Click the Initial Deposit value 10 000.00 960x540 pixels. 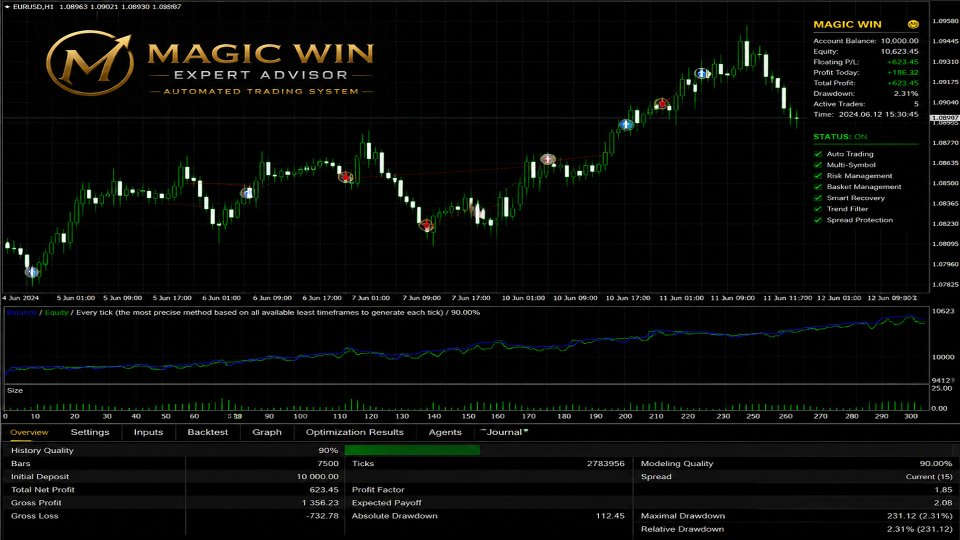[x=317, y=476]
